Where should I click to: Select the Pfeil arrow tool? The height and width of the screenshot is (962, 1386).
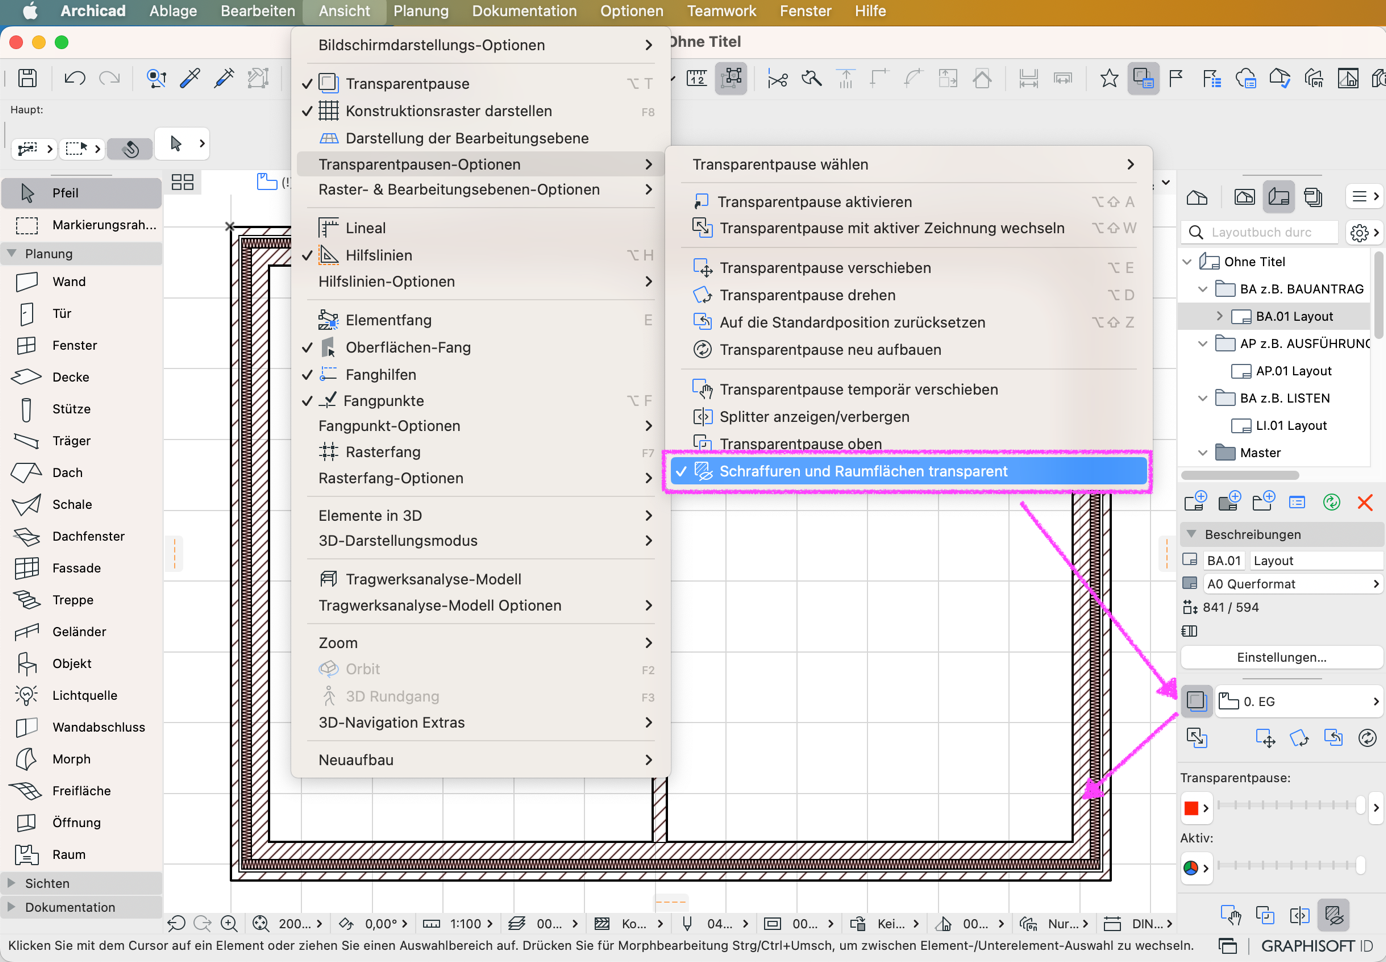tap(81, 193)
